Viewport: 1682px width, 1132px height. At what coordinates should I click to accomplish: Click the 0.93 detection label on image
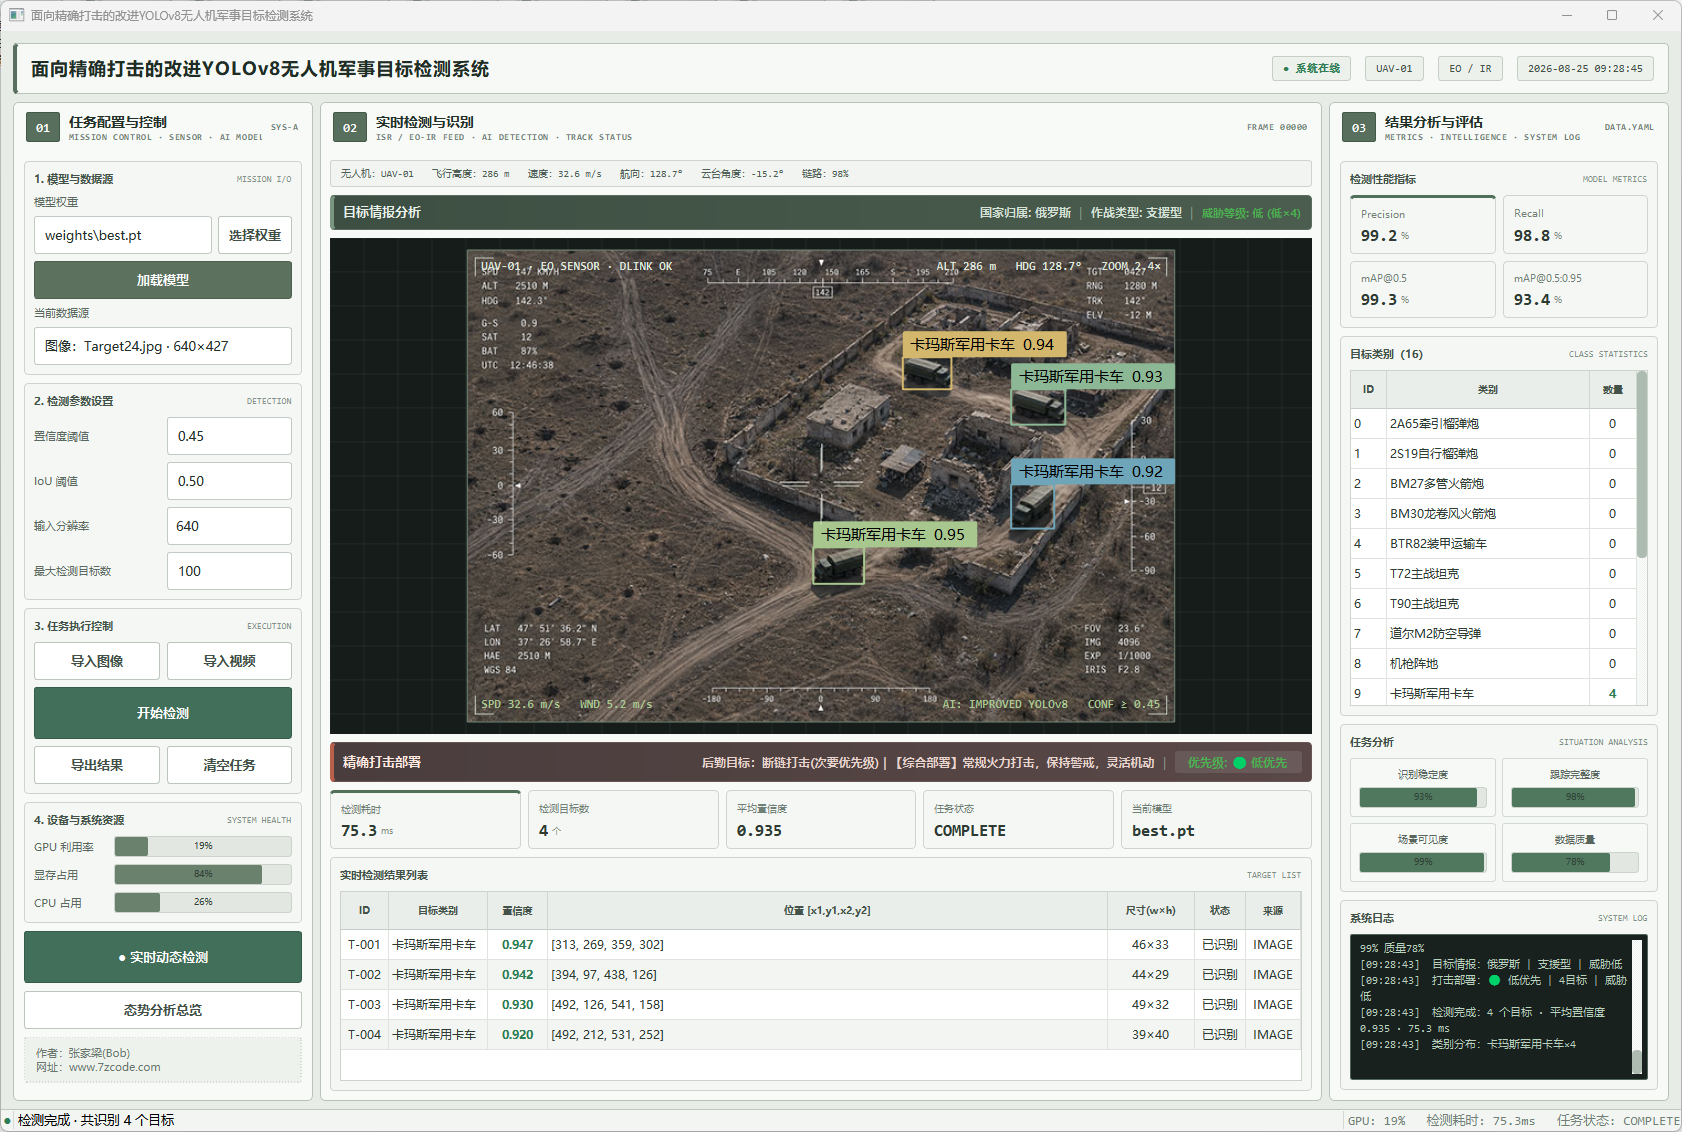pyautogui.click(x=1091, y=377)
